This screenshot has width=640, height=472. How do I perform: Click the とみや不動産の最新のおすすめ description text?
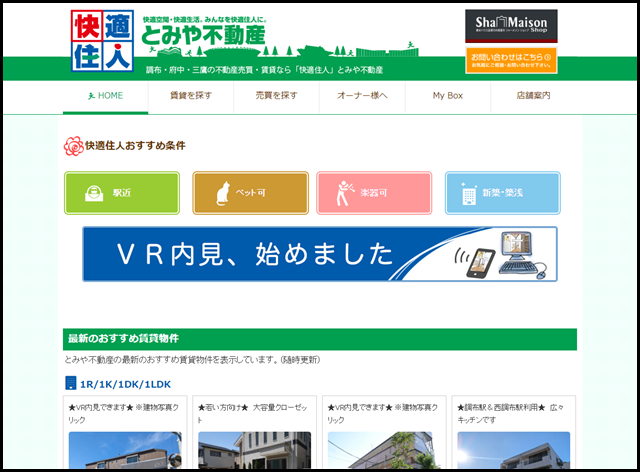tap(192, 360)
